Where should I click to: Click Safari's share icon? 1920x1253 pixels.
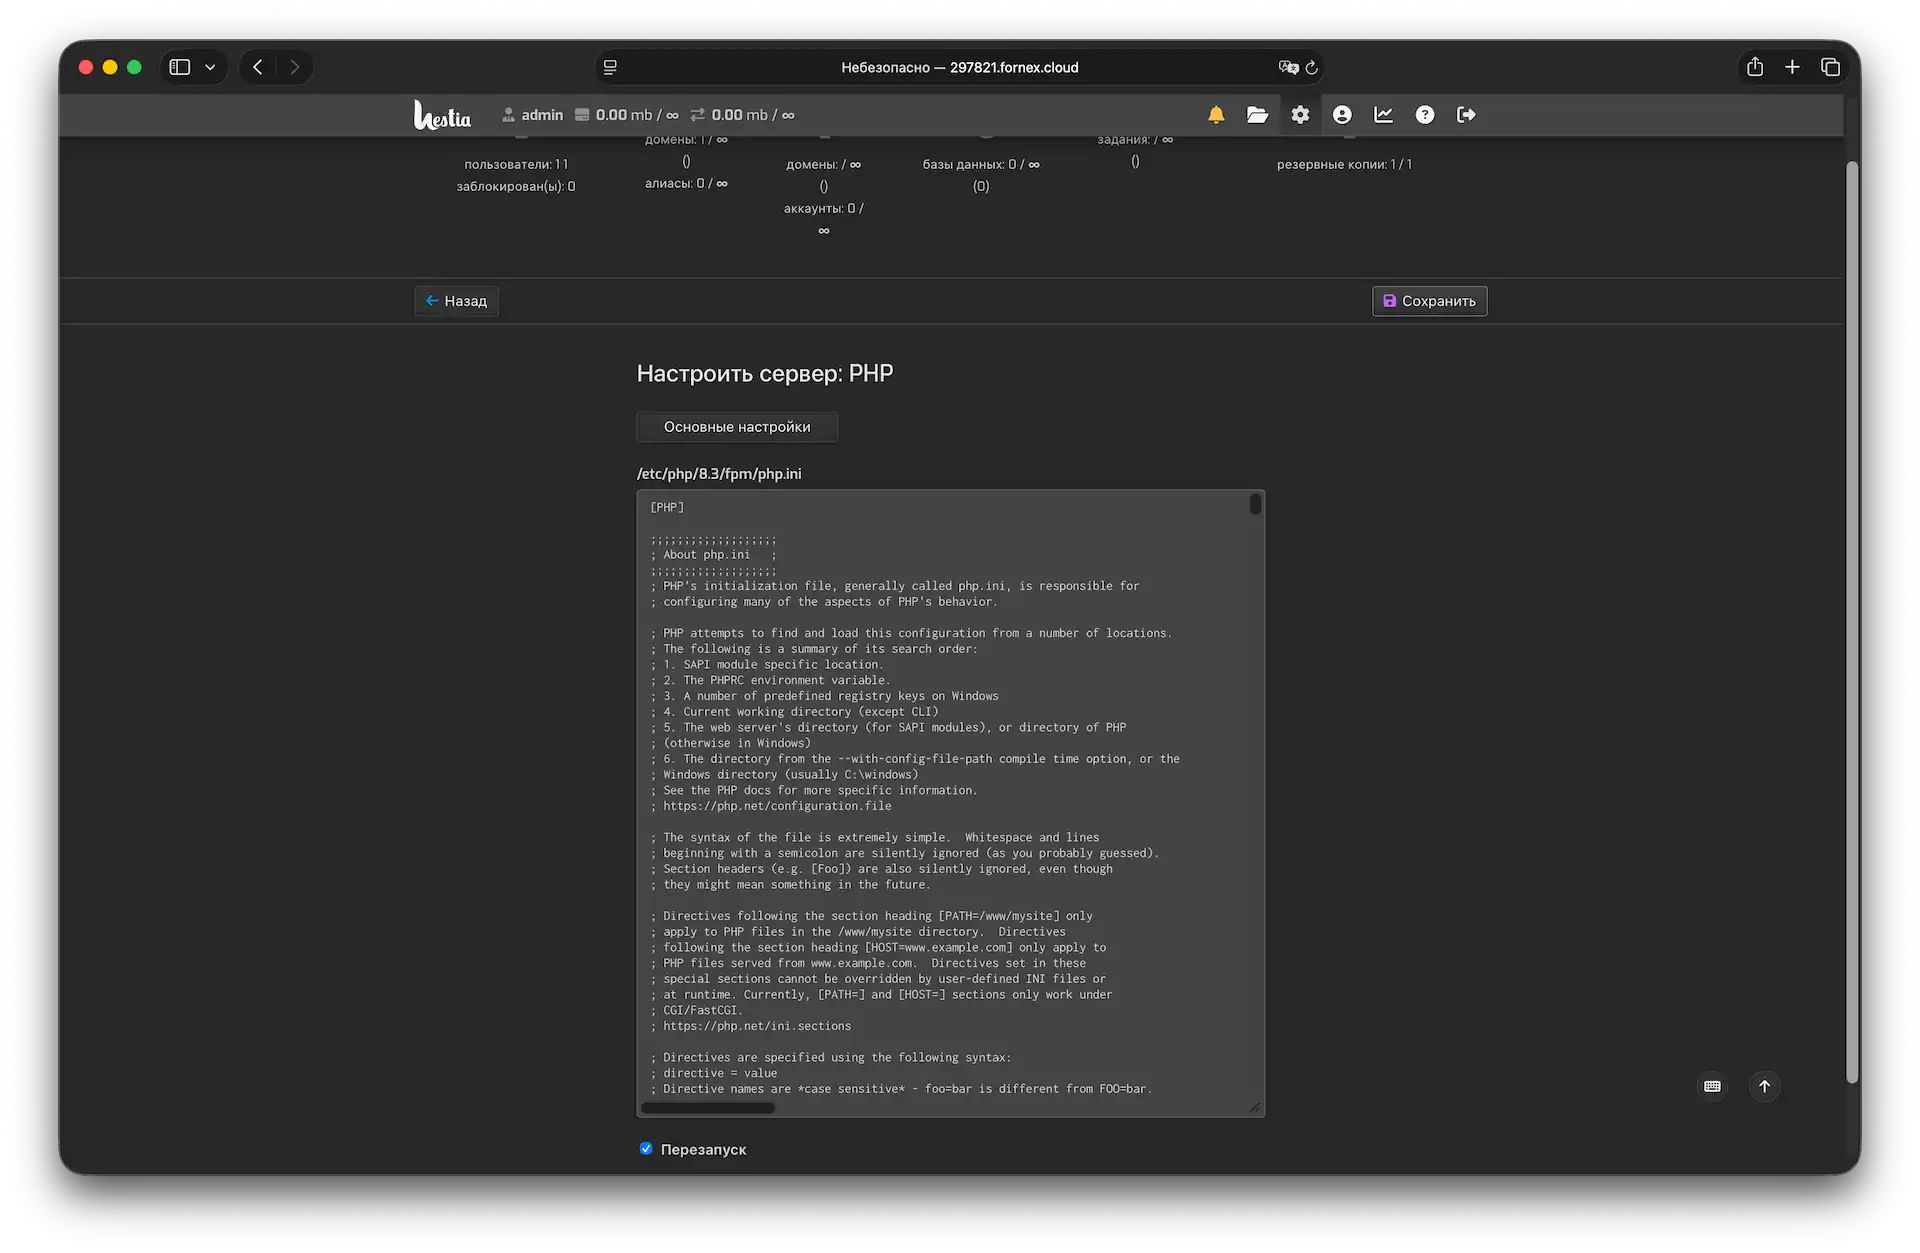pos(1755,67)
